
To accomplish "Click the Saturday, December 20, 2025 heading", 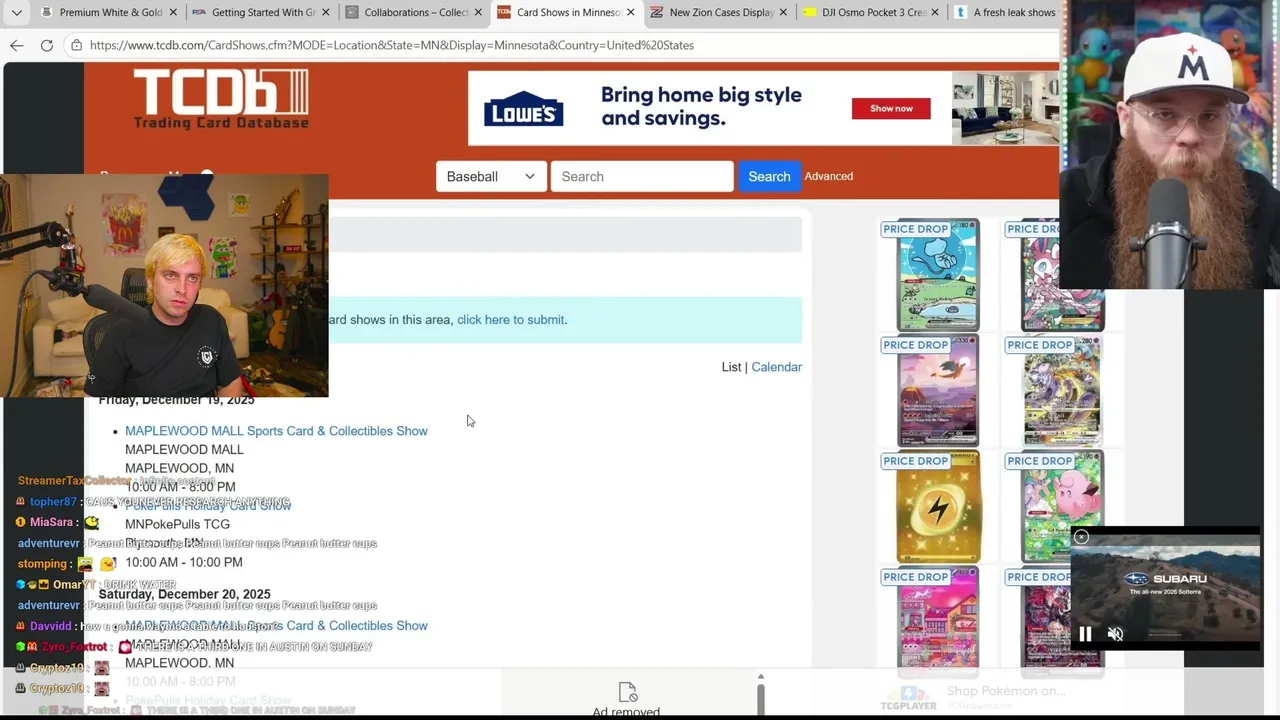I will [x=185, y=594].
